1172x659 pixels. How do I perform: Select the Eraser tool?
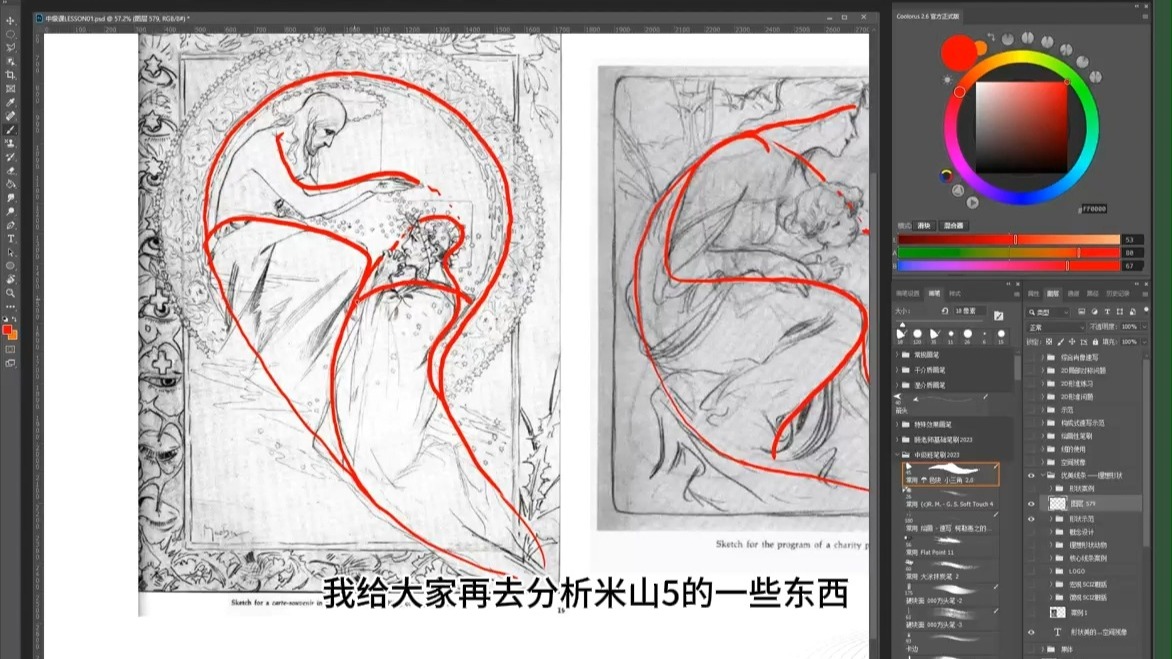[10, 170]
